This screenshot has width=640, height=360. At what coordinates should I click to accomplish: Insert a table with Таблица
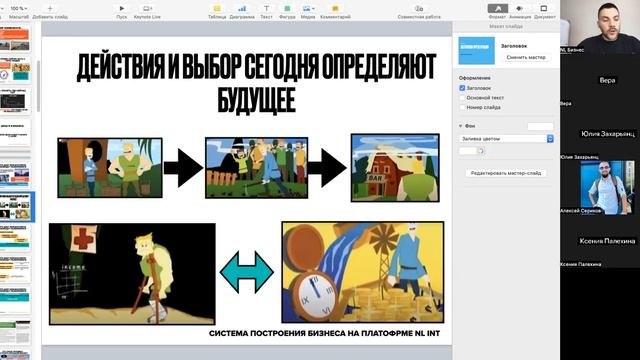click(x=217, y=8)
